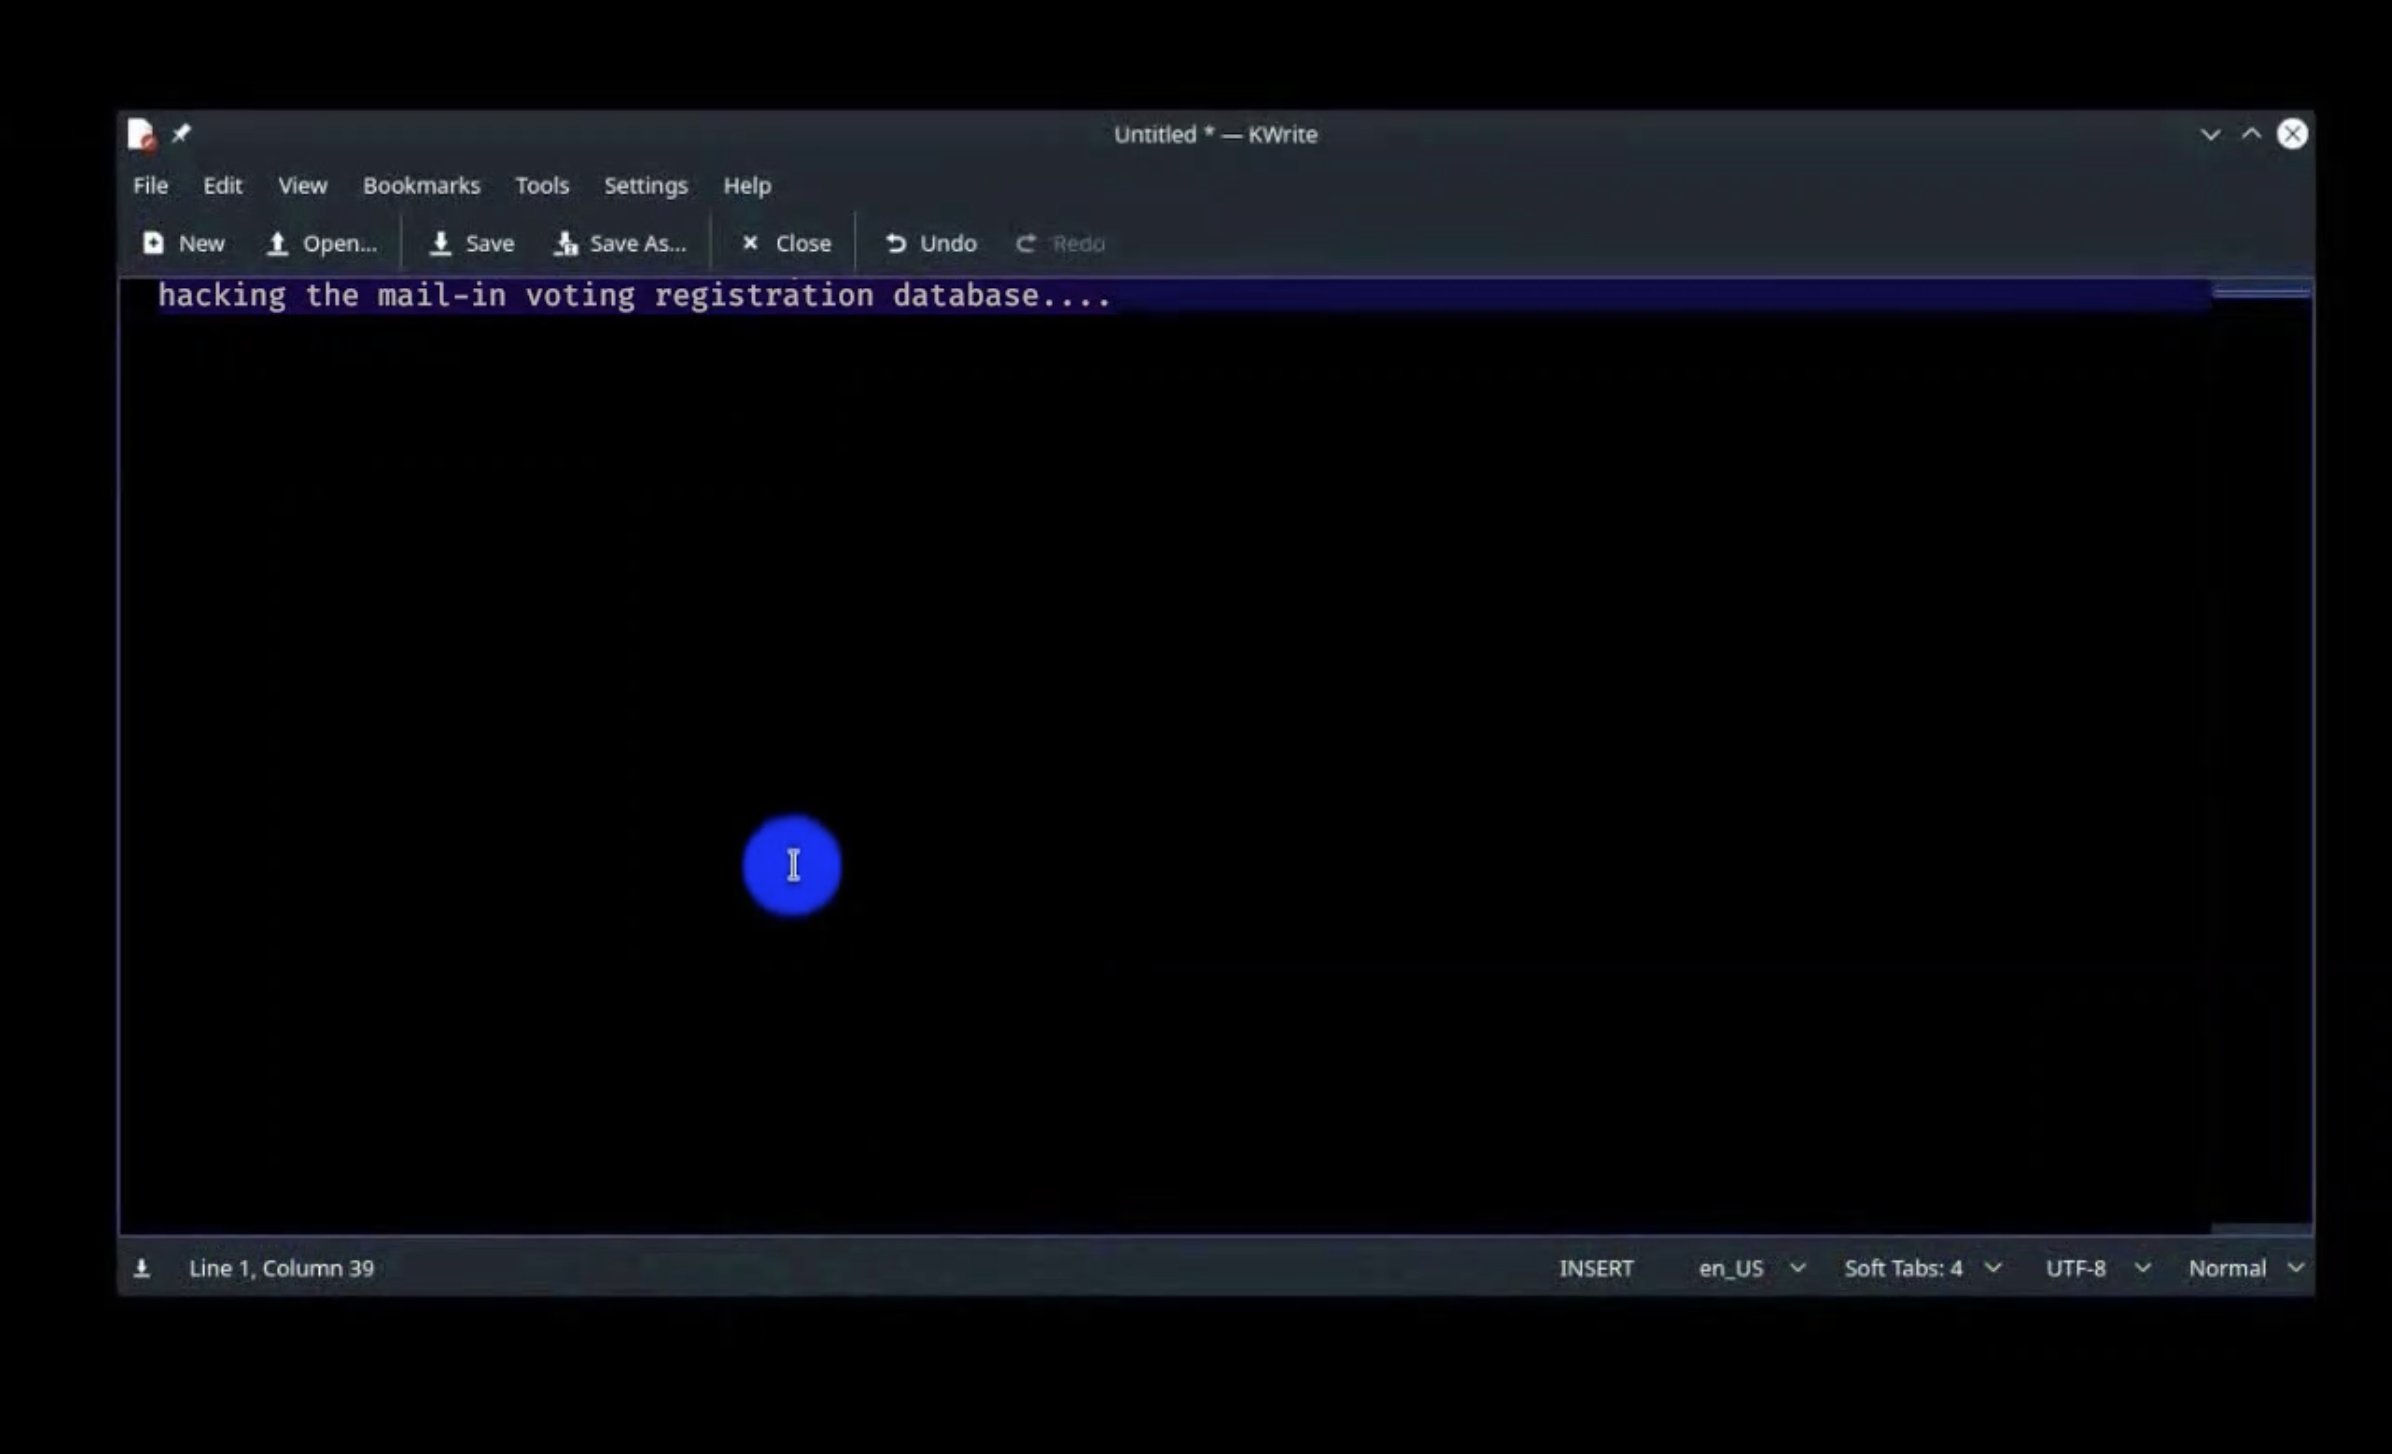Click the KWrite document icon in title bar
Image resolution: width=2392 pixels, height=1454 pixels.
[x=141, y=134]
